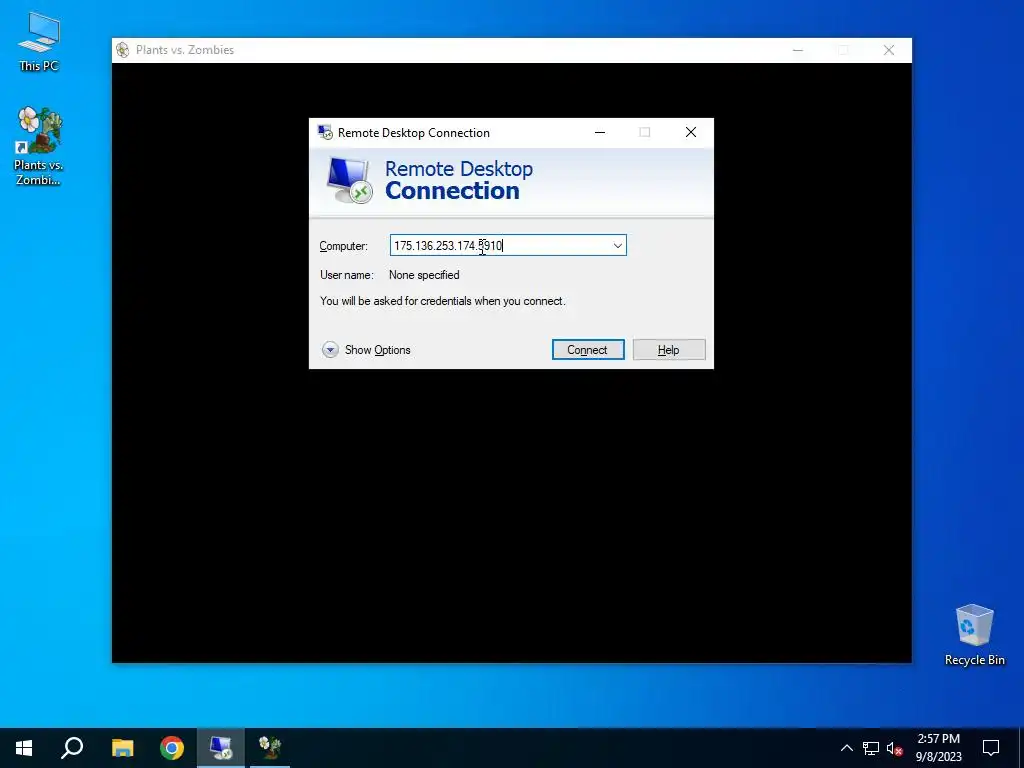This screenshot has width=1024, height=768.
Task: Click the Plants vs. Zombies window title icon
Action: click(122, 50)
